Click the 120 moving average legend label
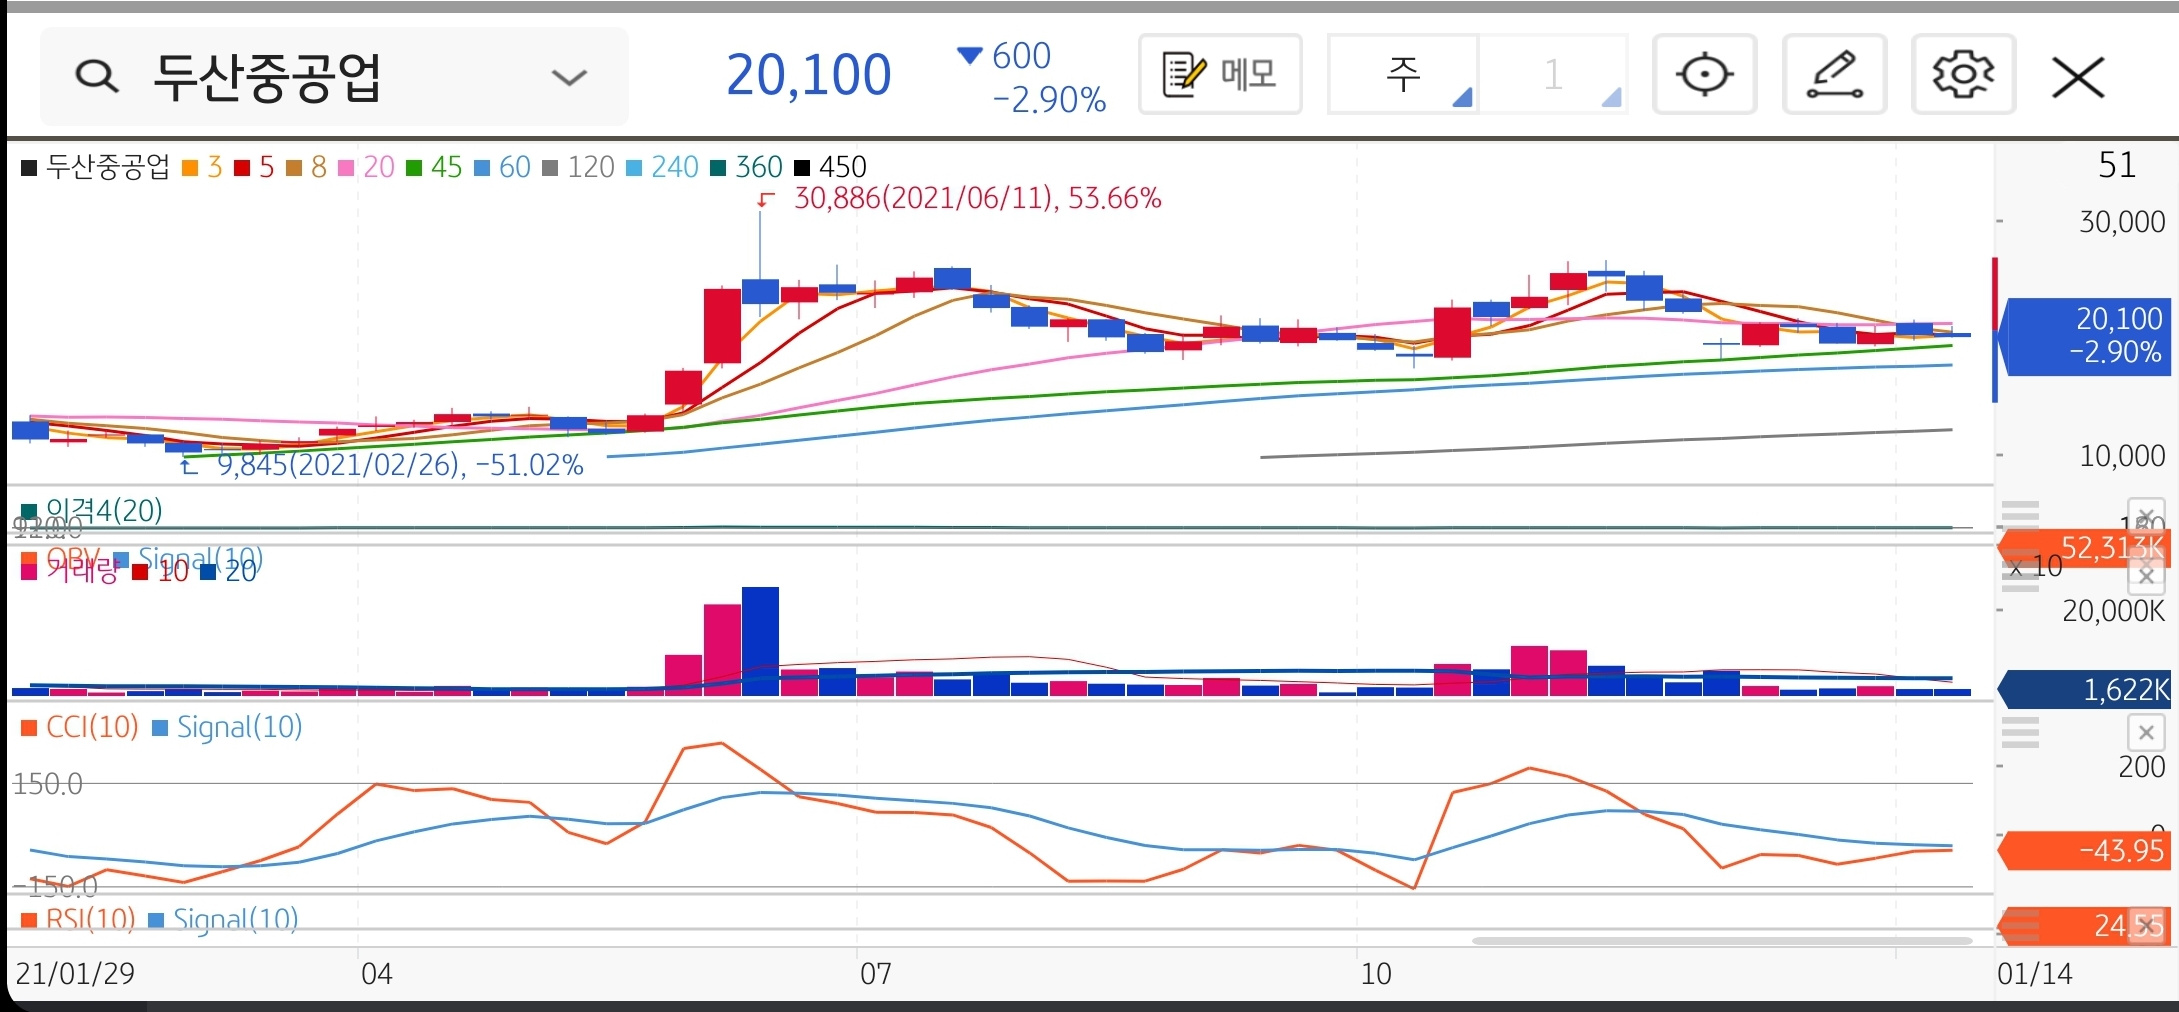The height and width of the screenshot is (1012, 2179). click(x=590, y=167)
